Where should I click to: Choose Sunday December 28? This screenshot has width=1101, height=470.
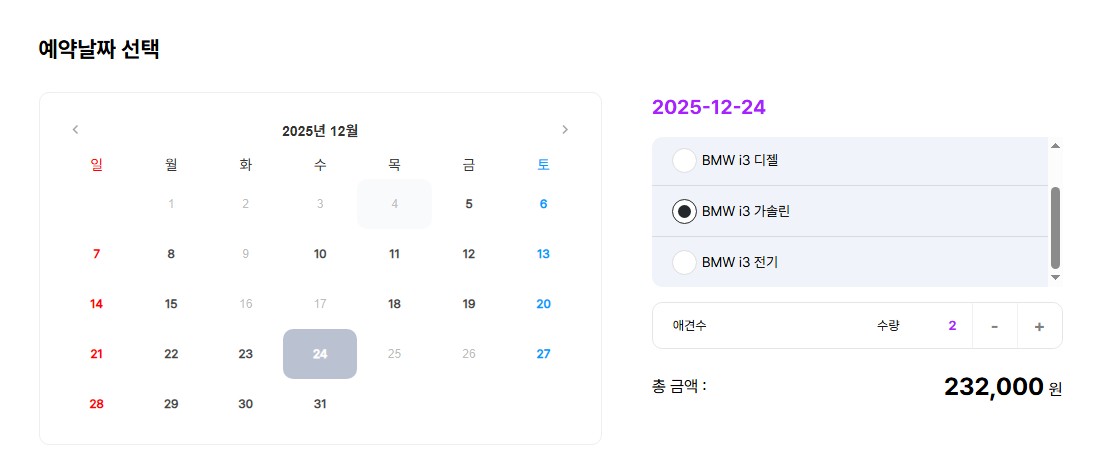tap(96, 404)
